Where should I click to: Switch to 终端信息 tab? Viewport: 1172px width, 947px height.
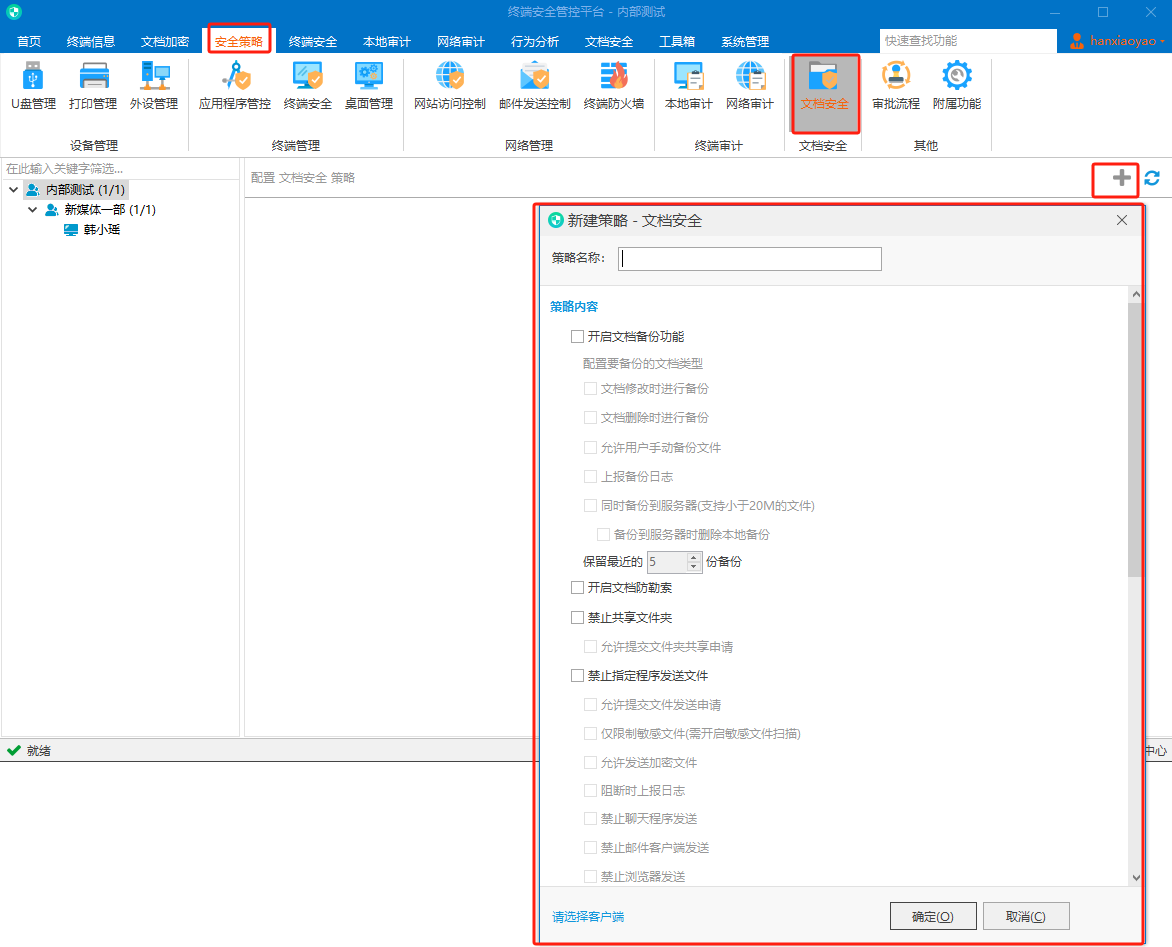coord(90,42)
